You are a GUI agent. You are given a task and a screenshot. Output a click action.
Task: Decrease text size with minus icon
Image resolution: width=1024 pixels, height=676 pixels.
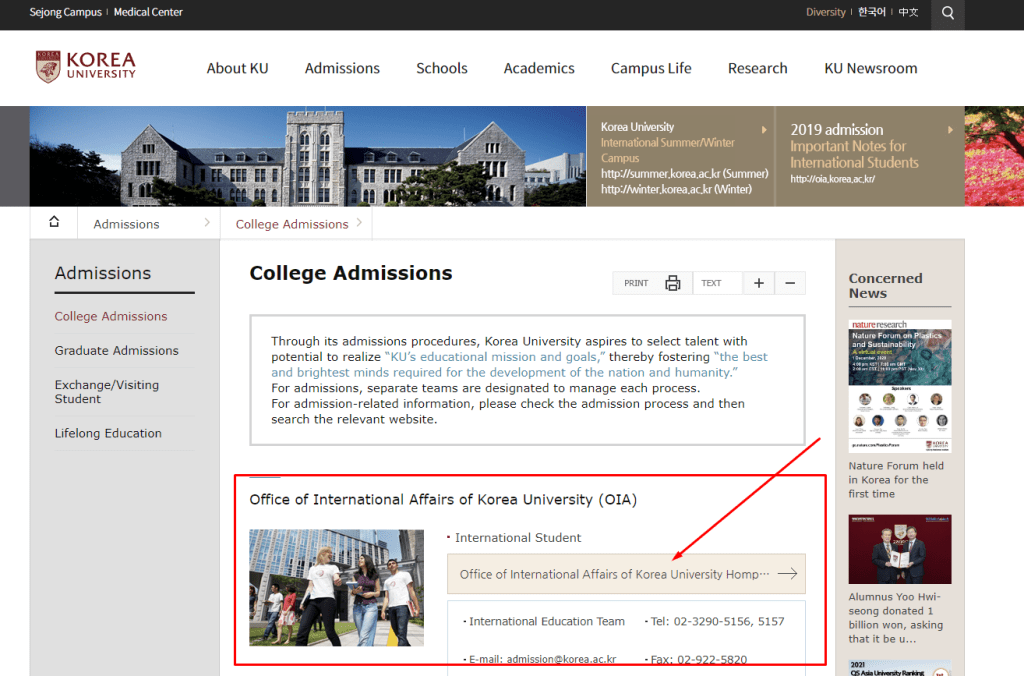790,283
